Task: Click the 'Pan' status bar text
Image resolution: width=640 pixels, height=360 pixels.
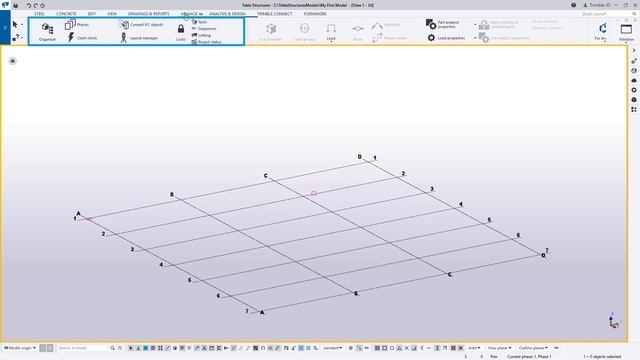Action: pos(494,356)
